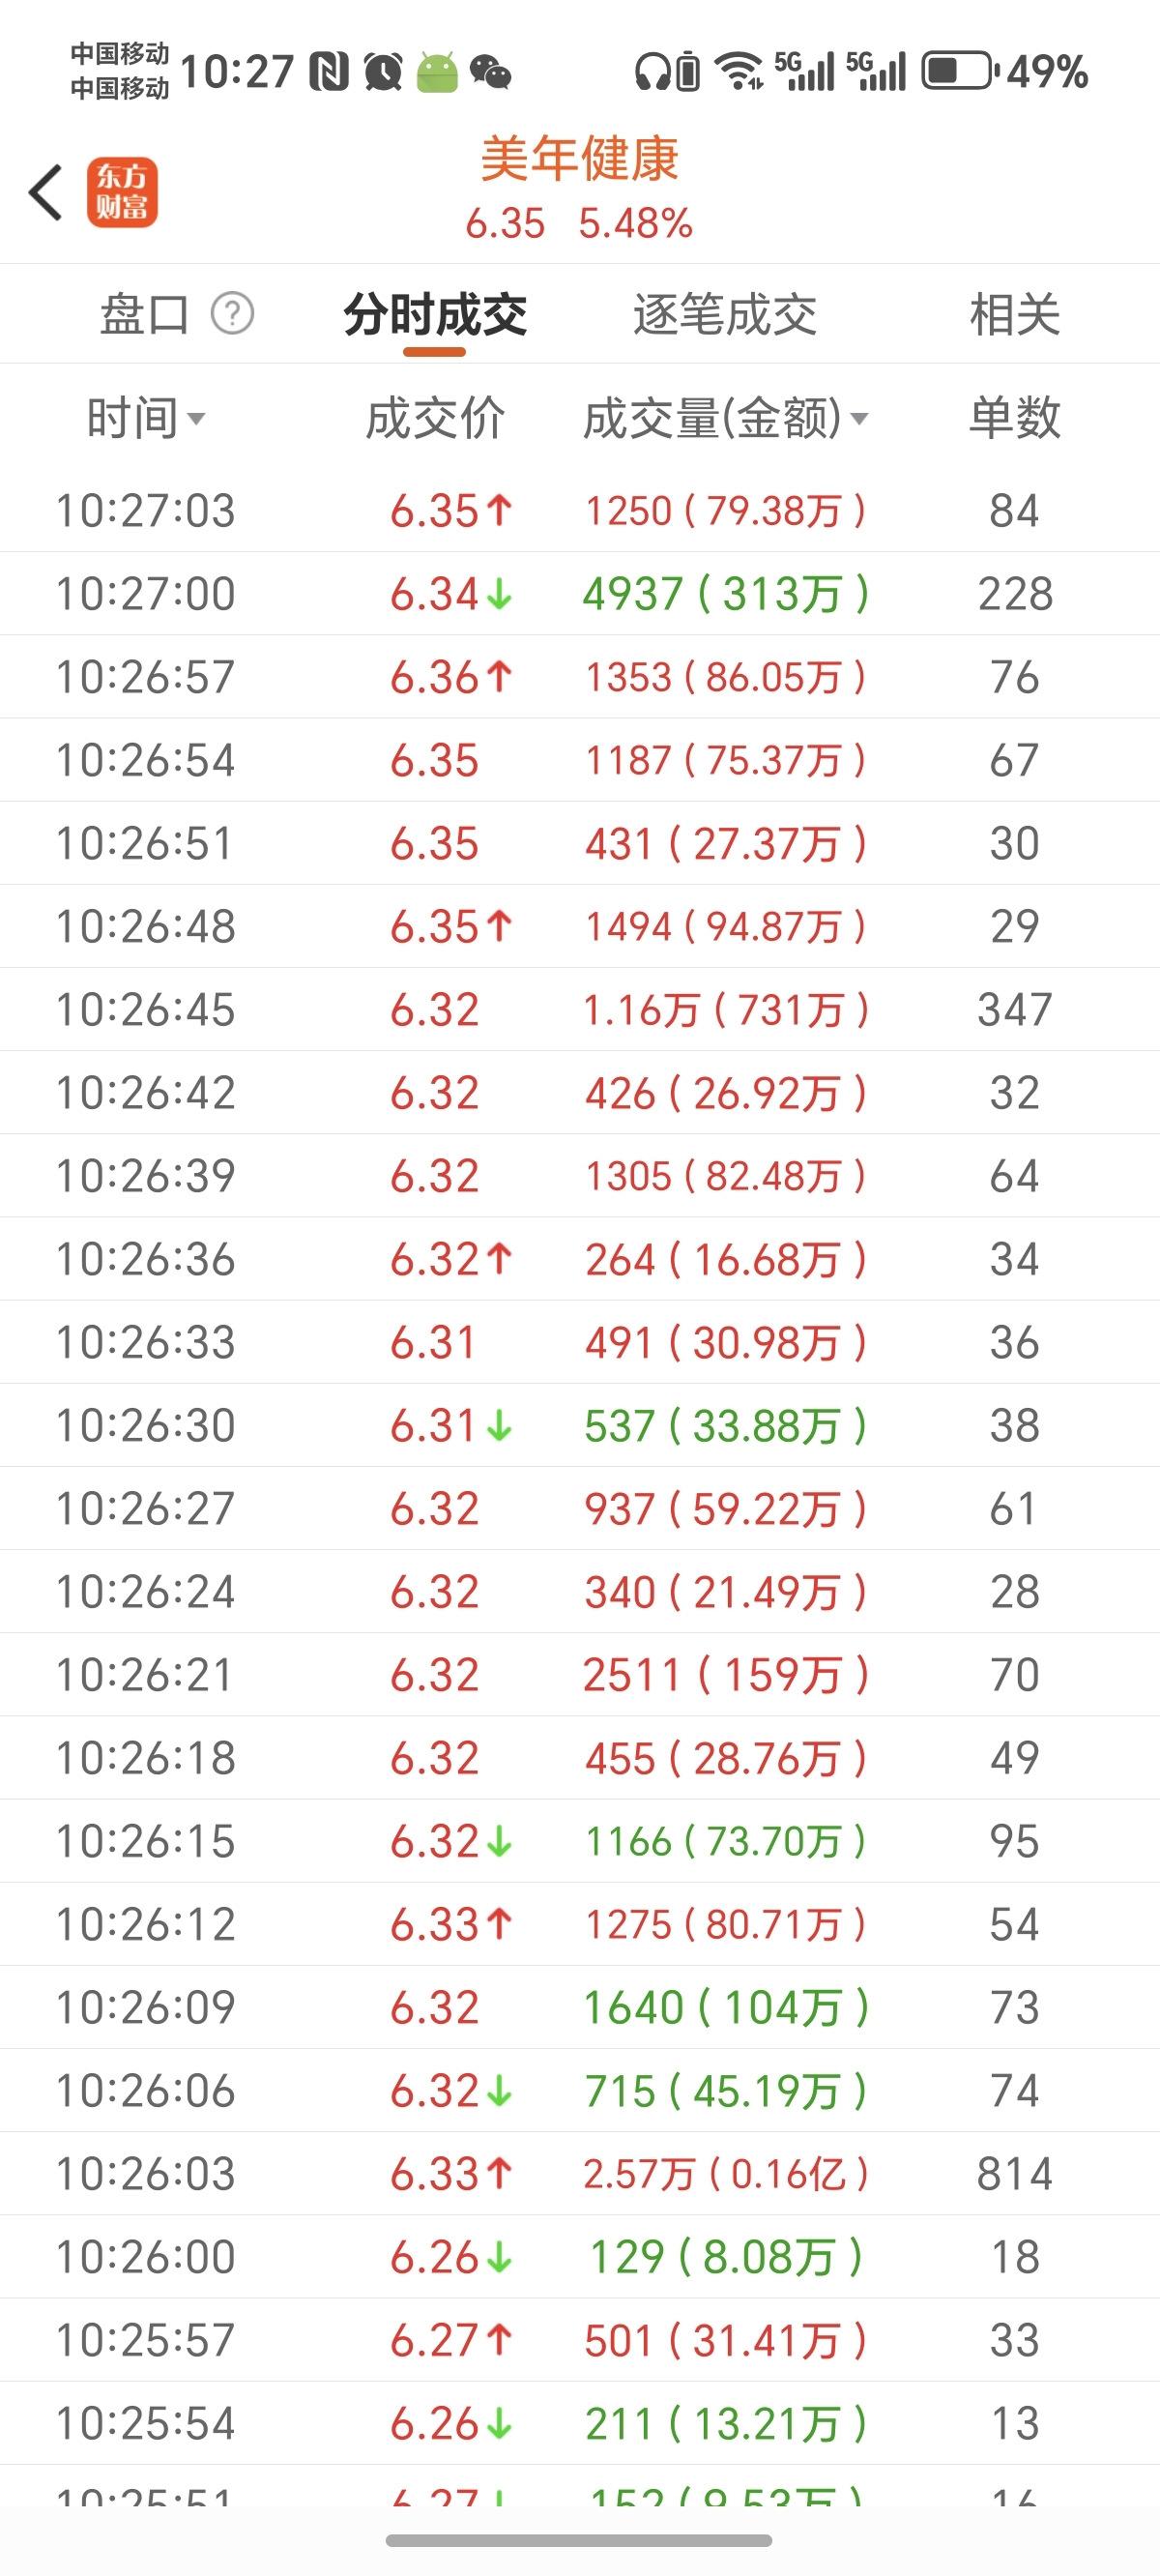Tap the NFC status icon

[329, 72]
